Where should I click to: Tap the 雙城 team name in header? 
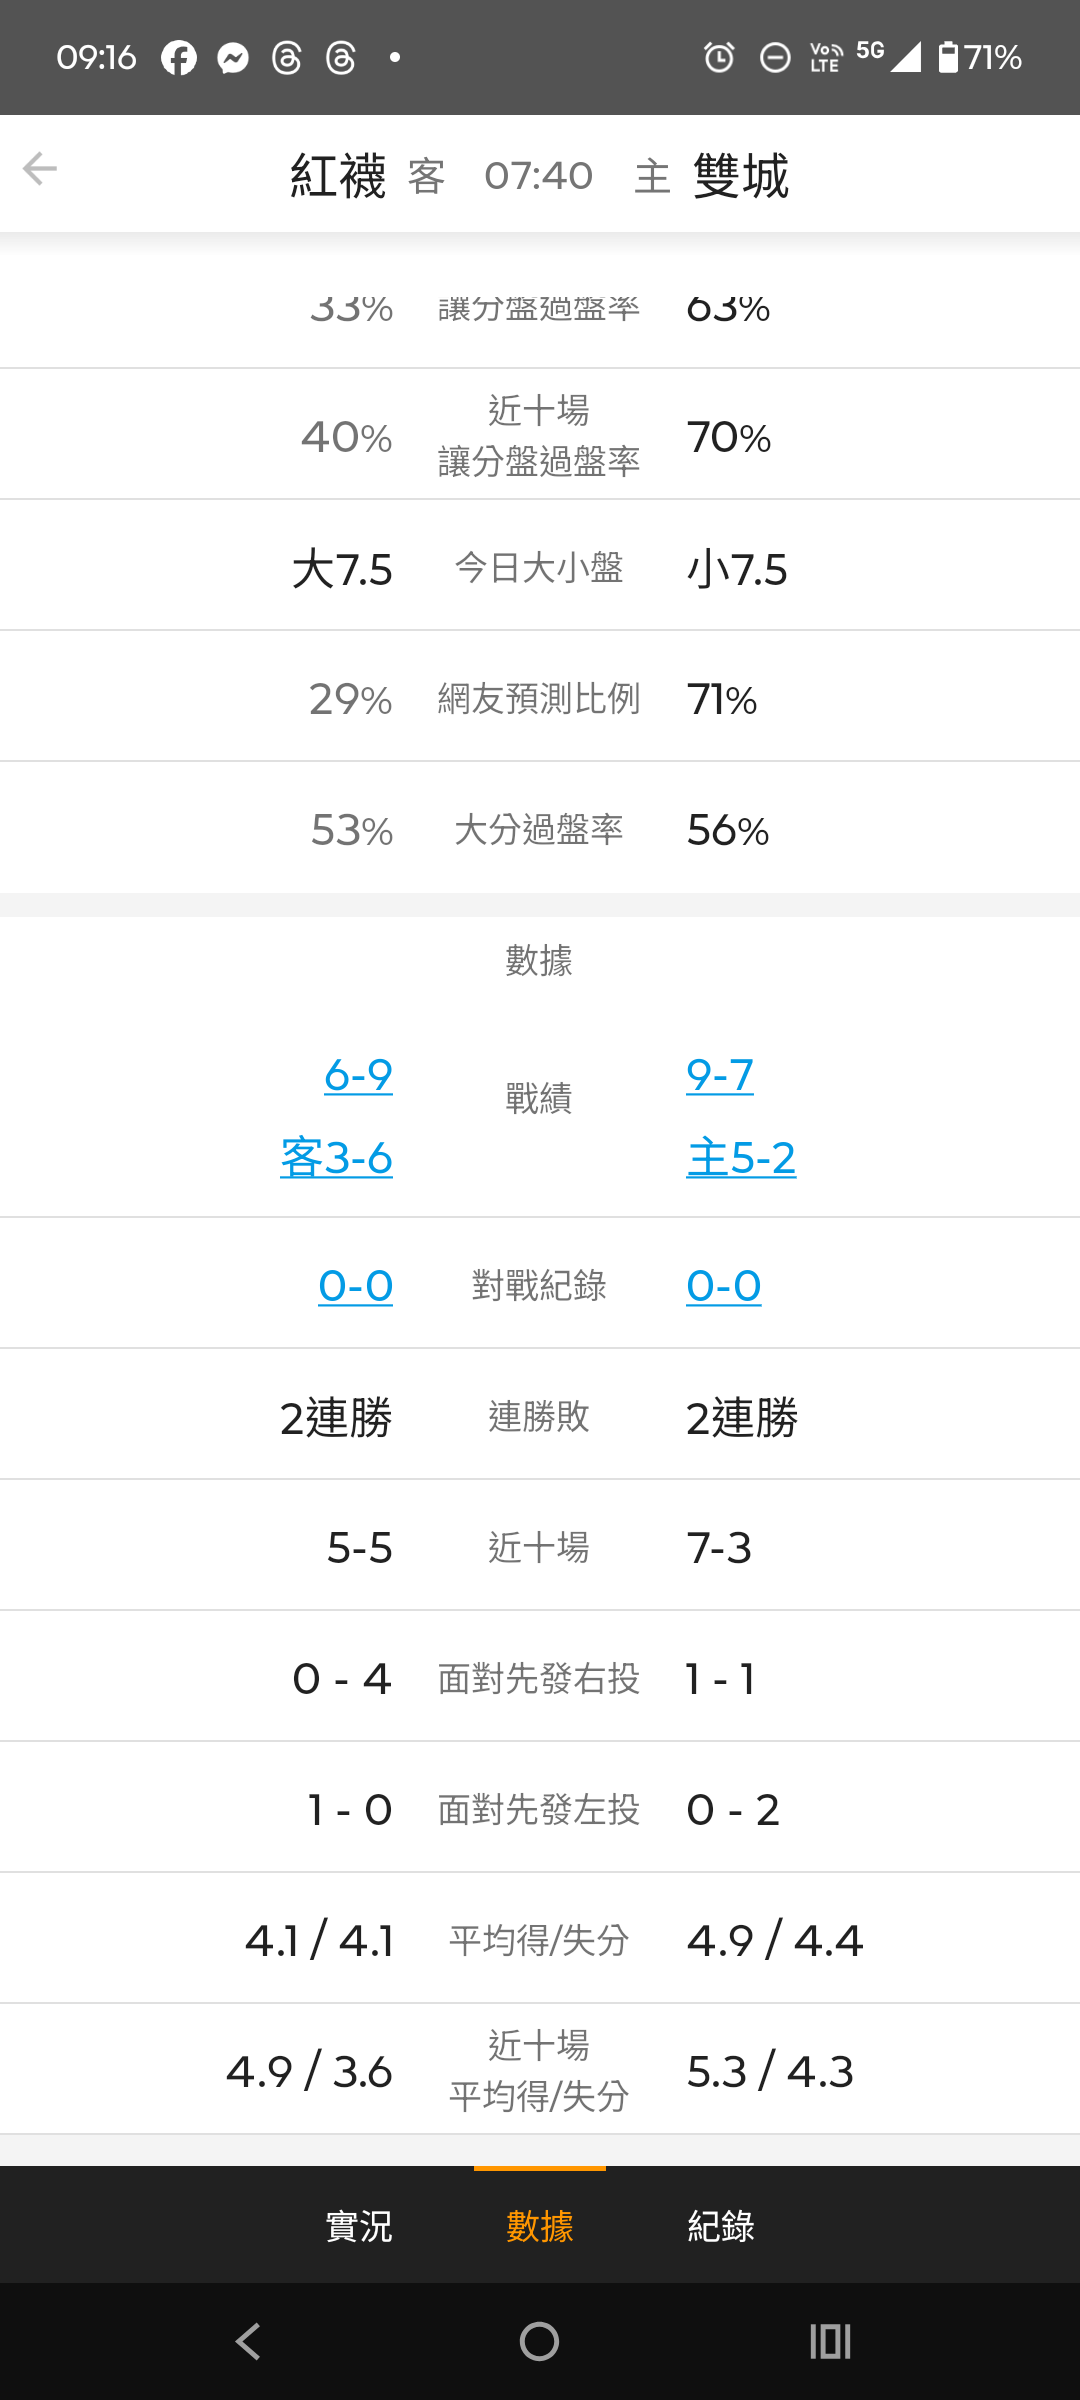click(x=741, y=176)
